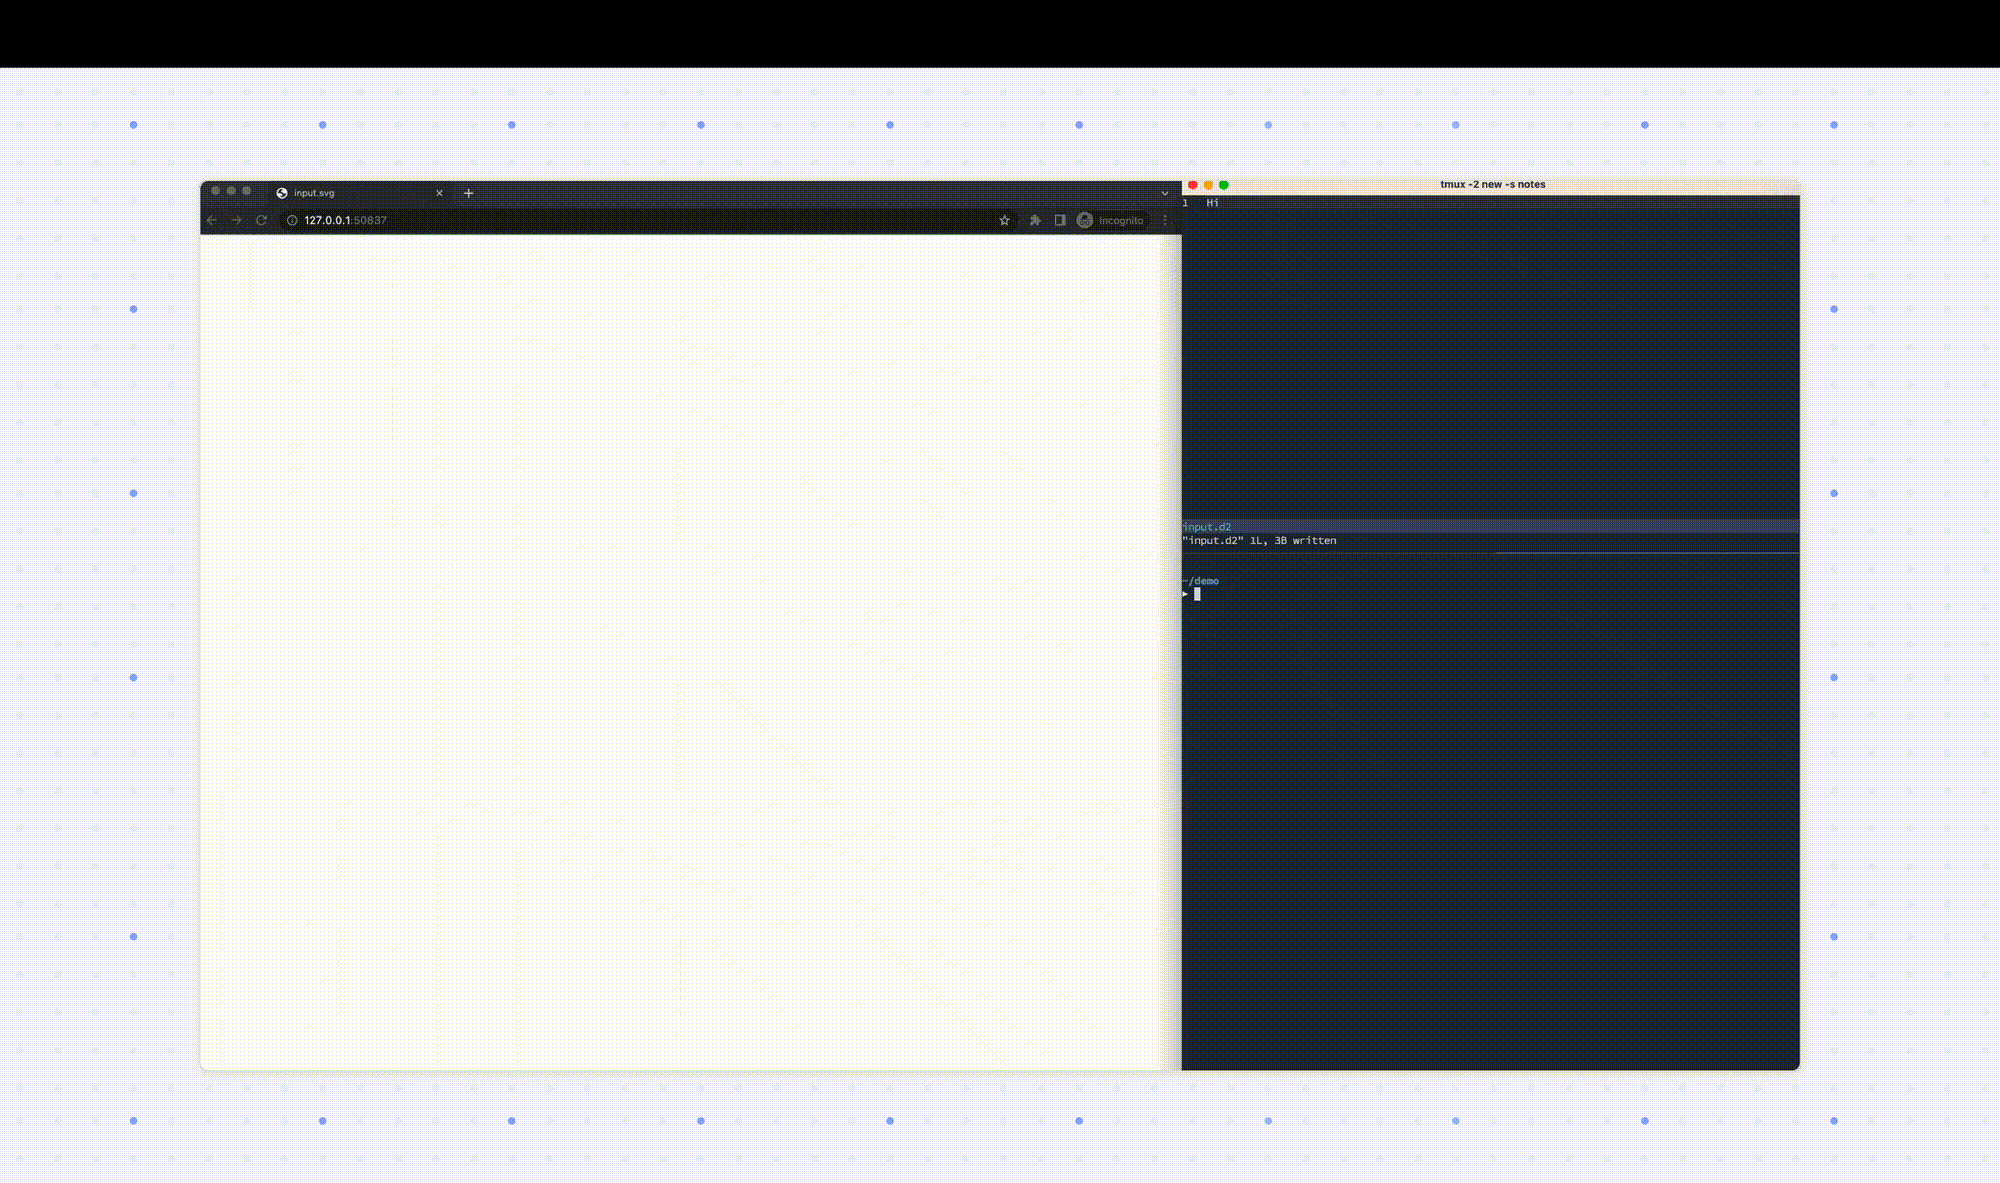
Task: Toggle the browser side panel icon
Action: pyautogui.click(x=1060, y=220)
